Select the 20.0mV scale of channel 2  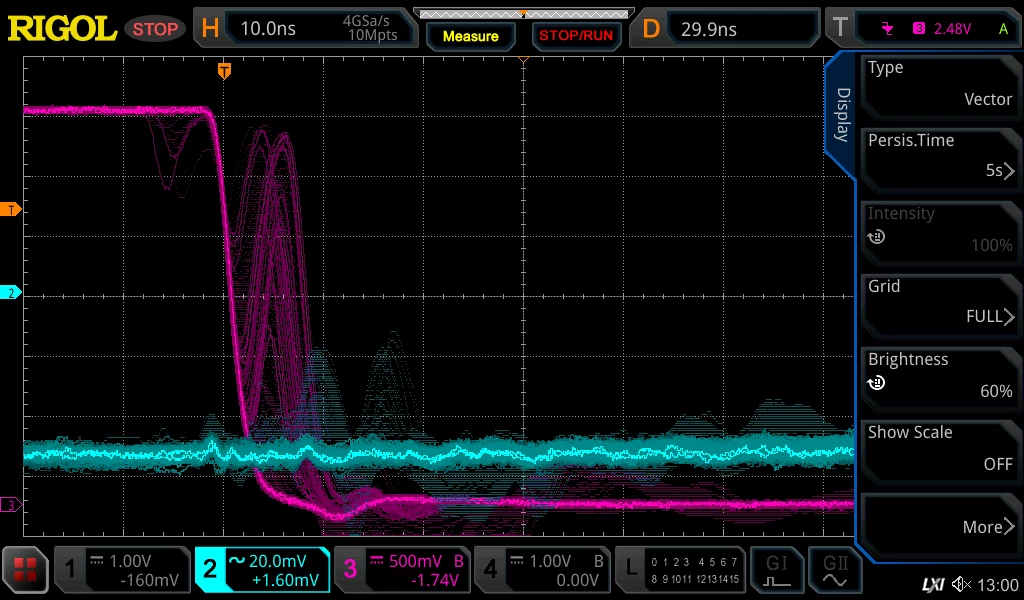pyautogui.click(x=278, y=561)
